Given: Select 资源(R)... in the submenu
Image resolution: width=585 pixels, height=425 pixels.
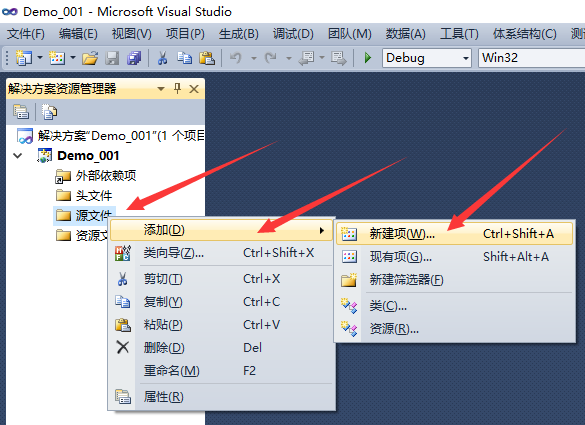Looking at the screenshot, I should (x=454, y=329).
